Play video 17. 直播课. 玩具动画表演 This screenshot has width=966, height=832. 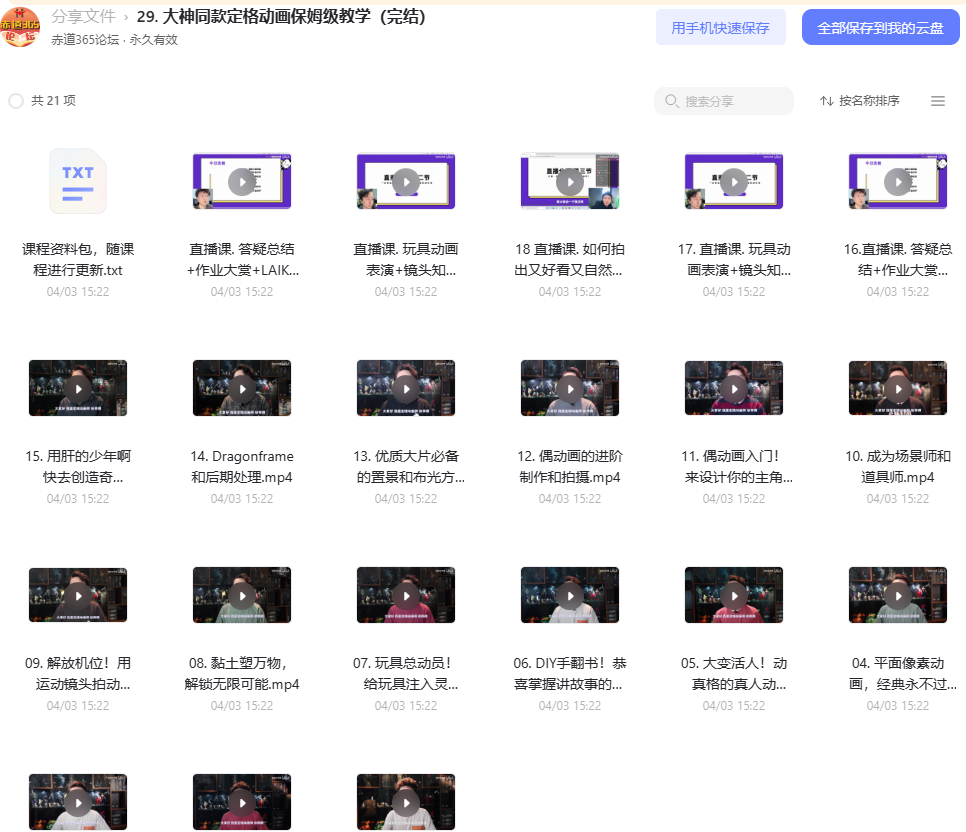click(x=734, y=181)
